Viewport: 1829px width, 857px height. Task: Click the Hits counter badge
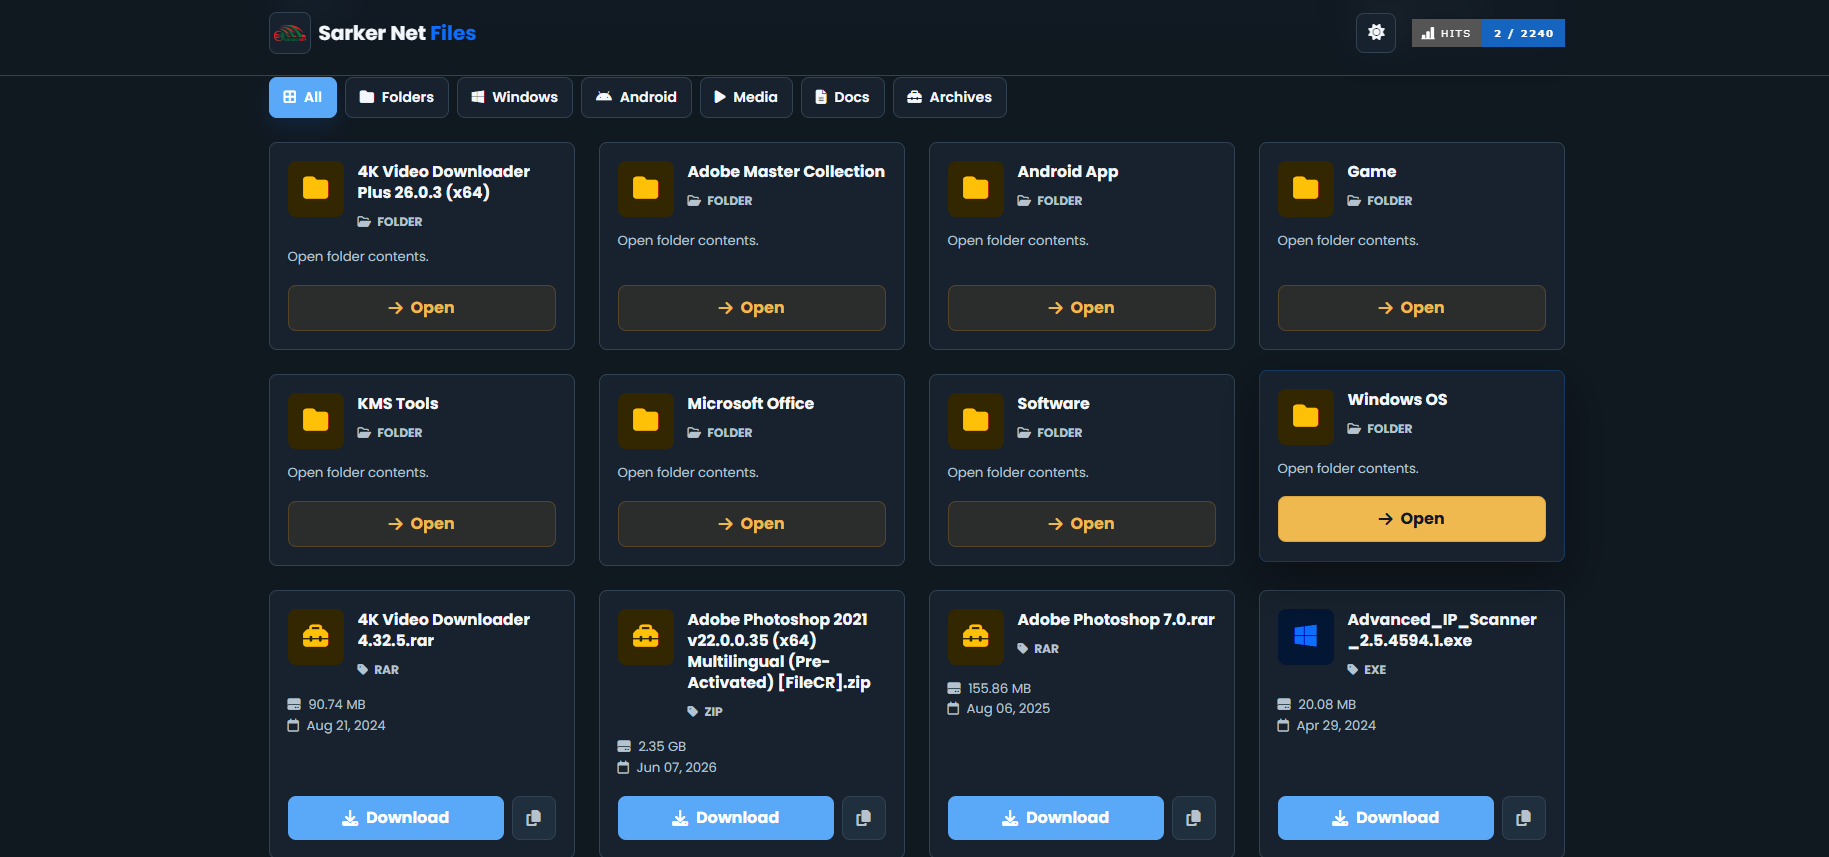click(1488, 33)
